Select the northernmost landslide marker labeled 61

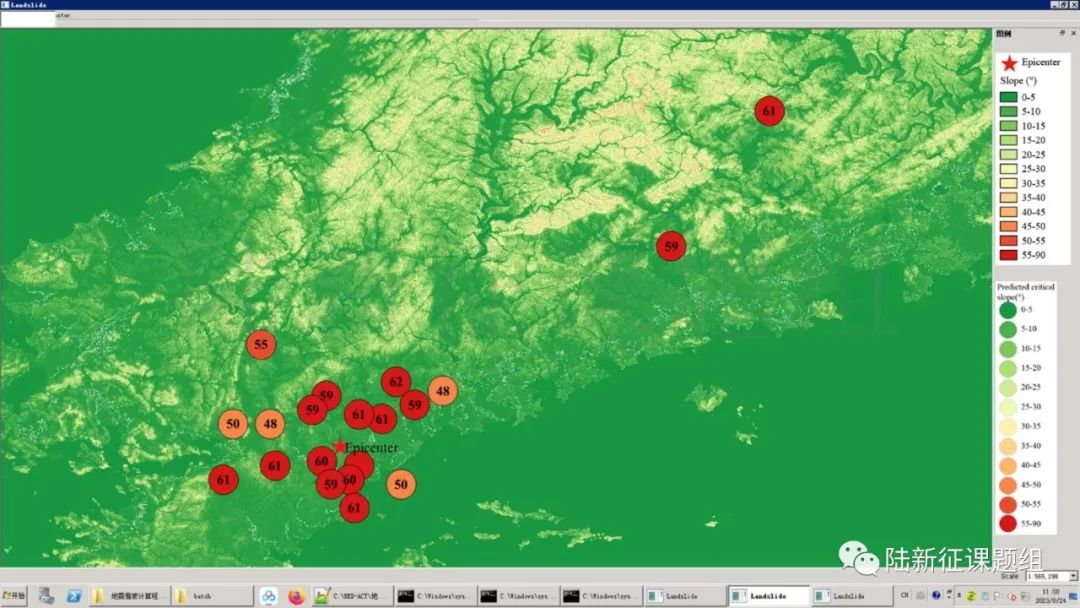[x=769, y=110]
